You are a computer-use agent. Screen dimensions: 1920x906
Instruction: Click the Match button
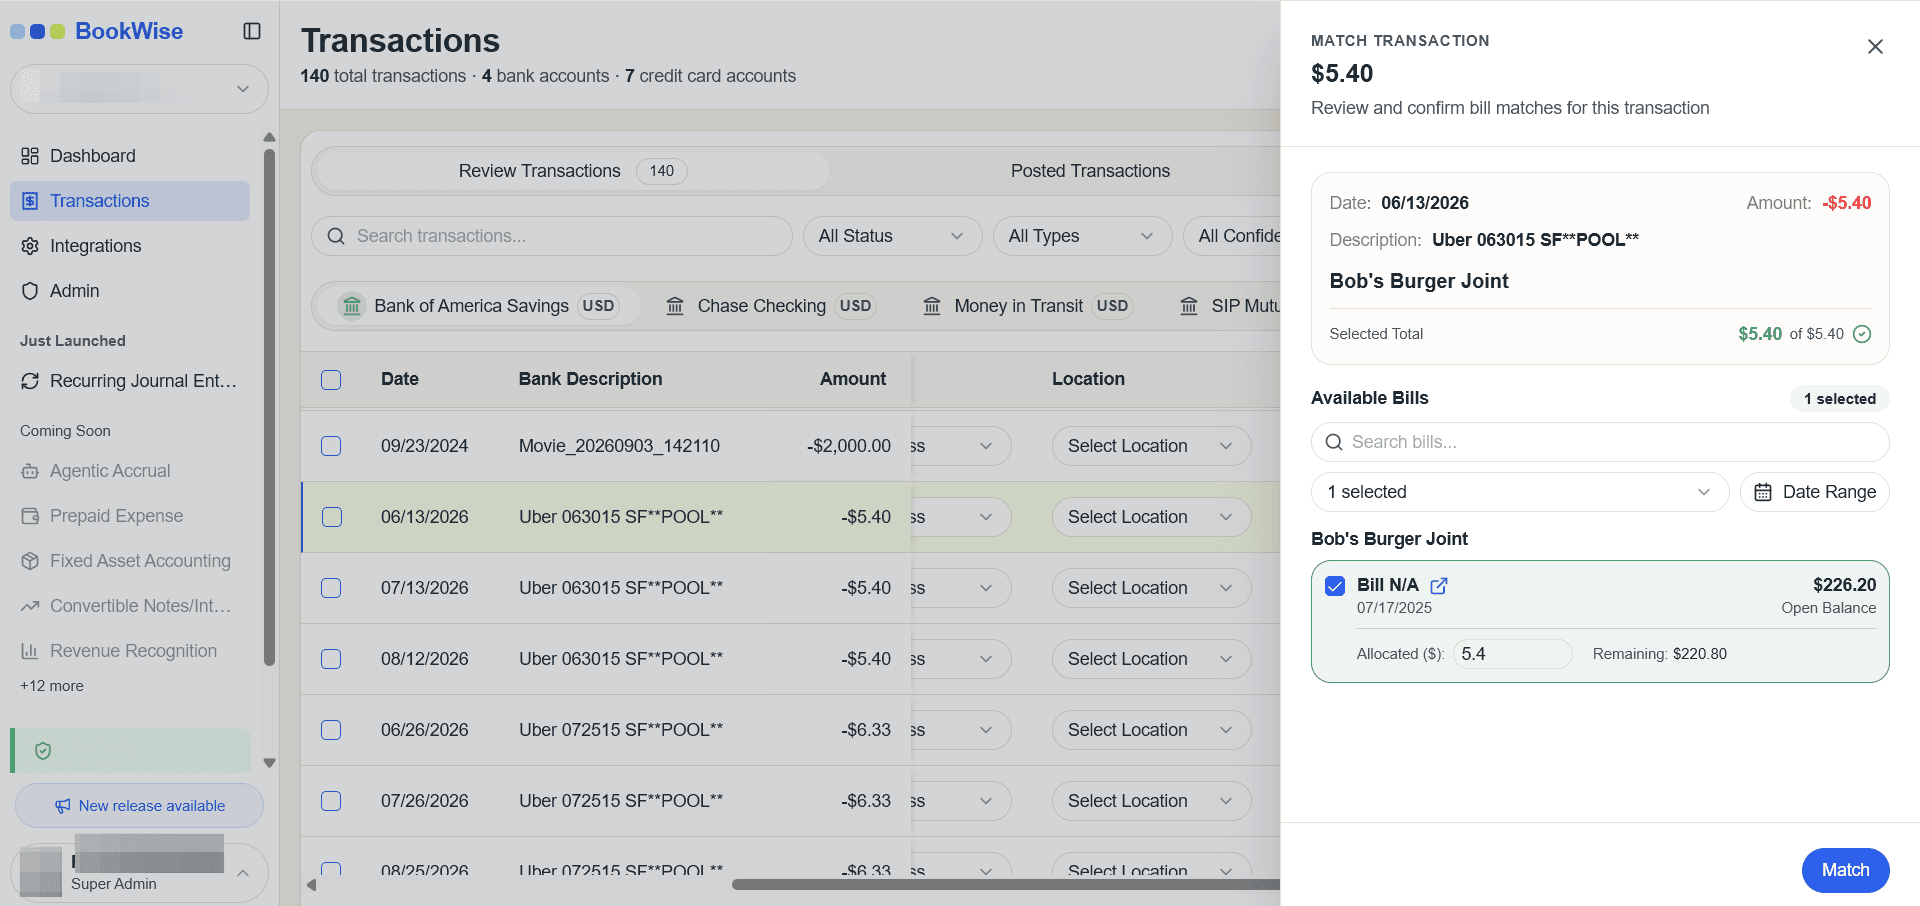[x=1845, y=870]
